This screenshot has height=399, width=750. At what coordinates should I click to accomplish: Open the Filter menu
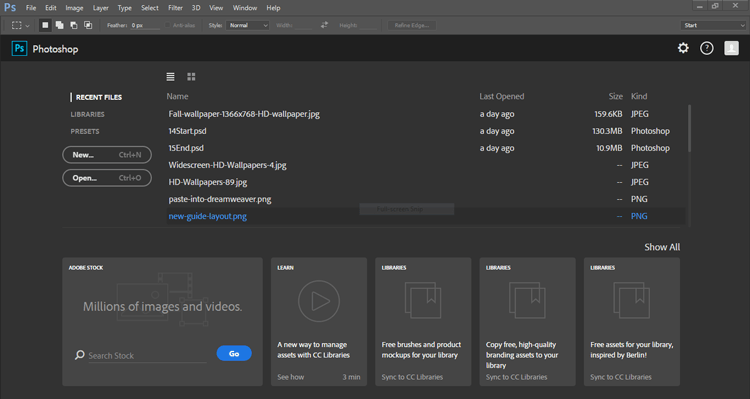(176, 8)
